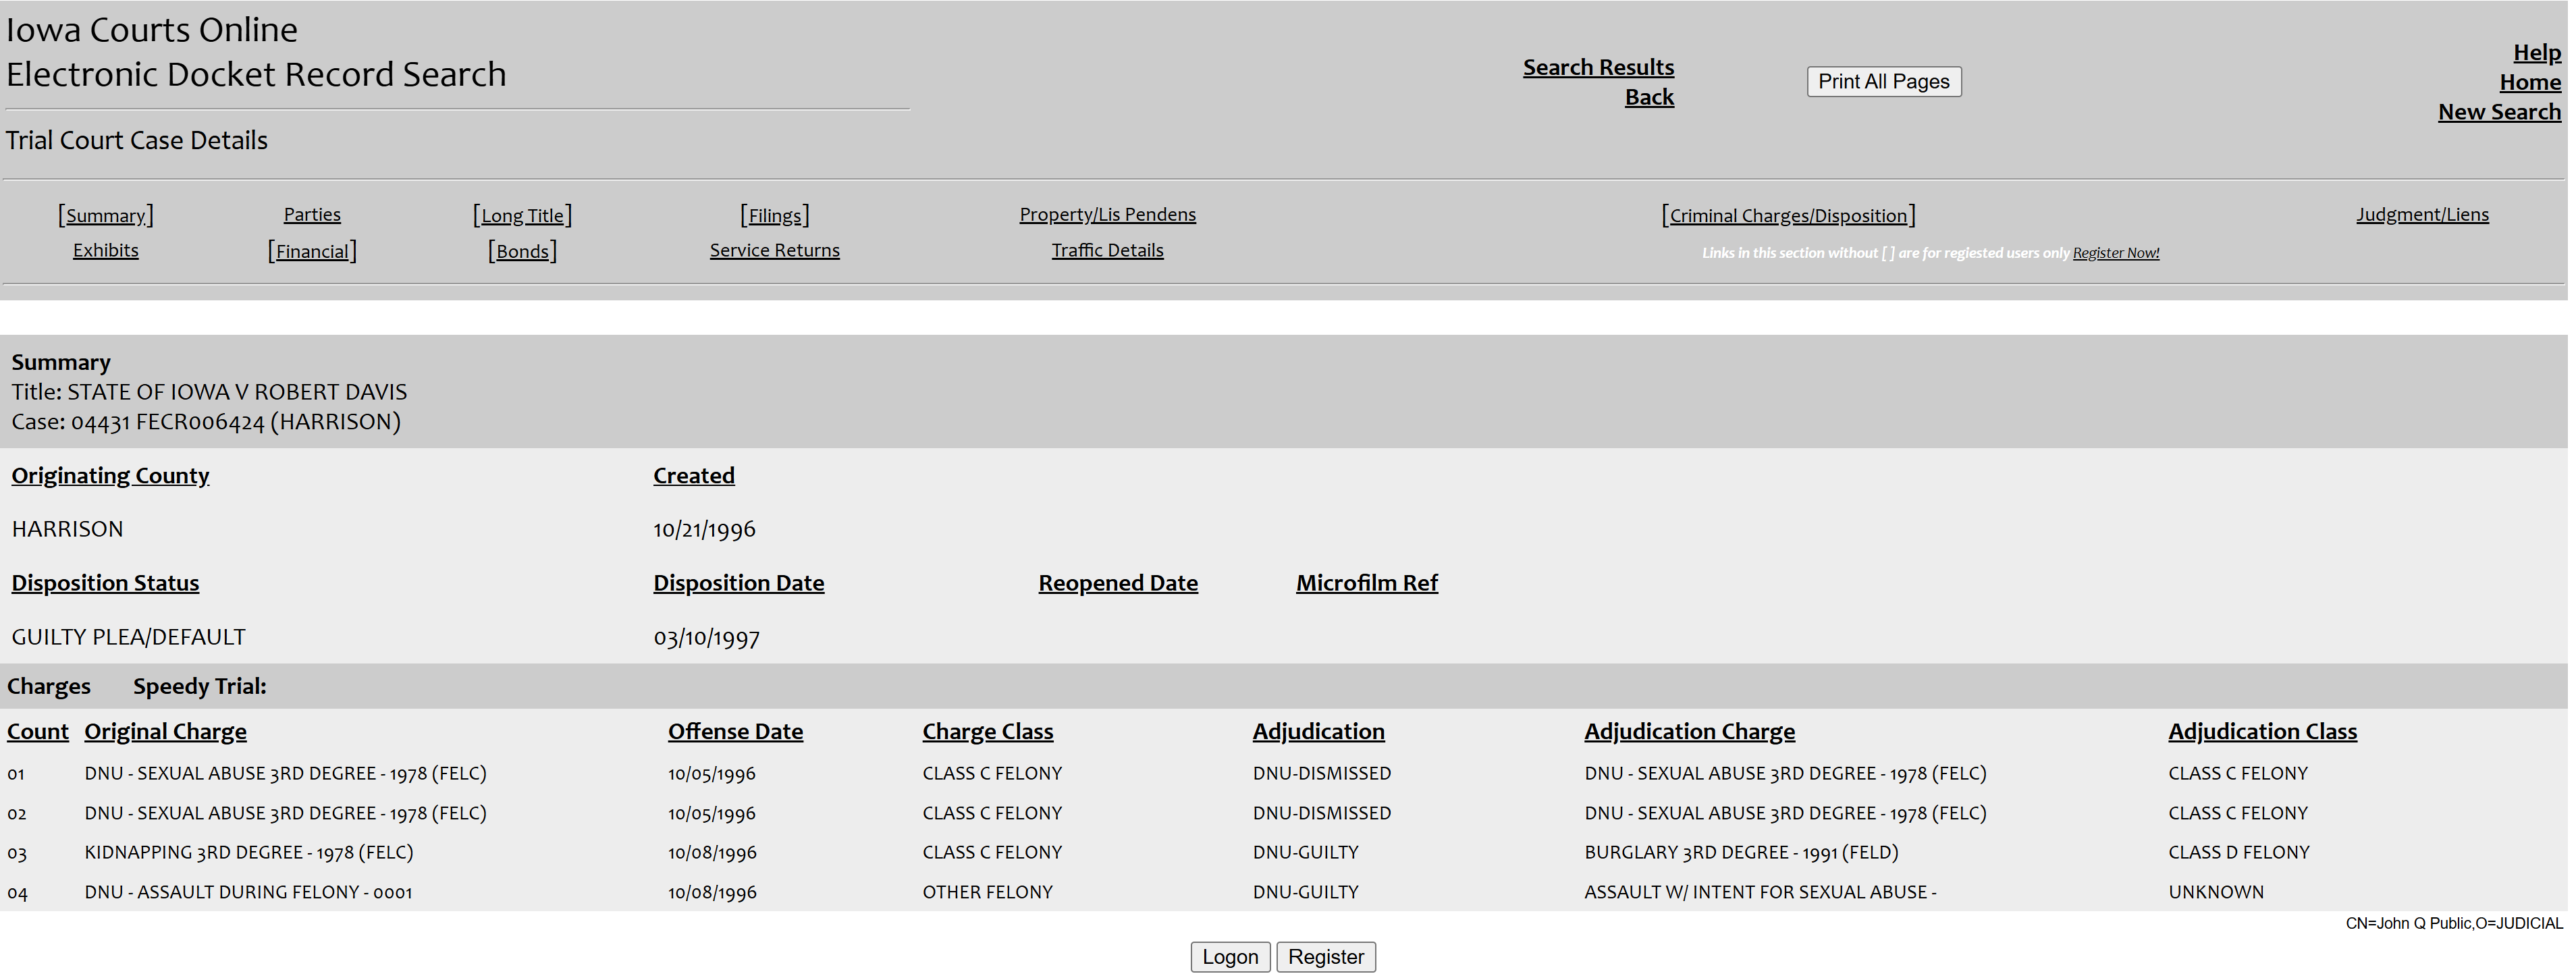Image resolution: width=2576 pixels, height=976 pixels.
Task: Open the Judgment/Liens section
Action: [x=2422, y=214]
